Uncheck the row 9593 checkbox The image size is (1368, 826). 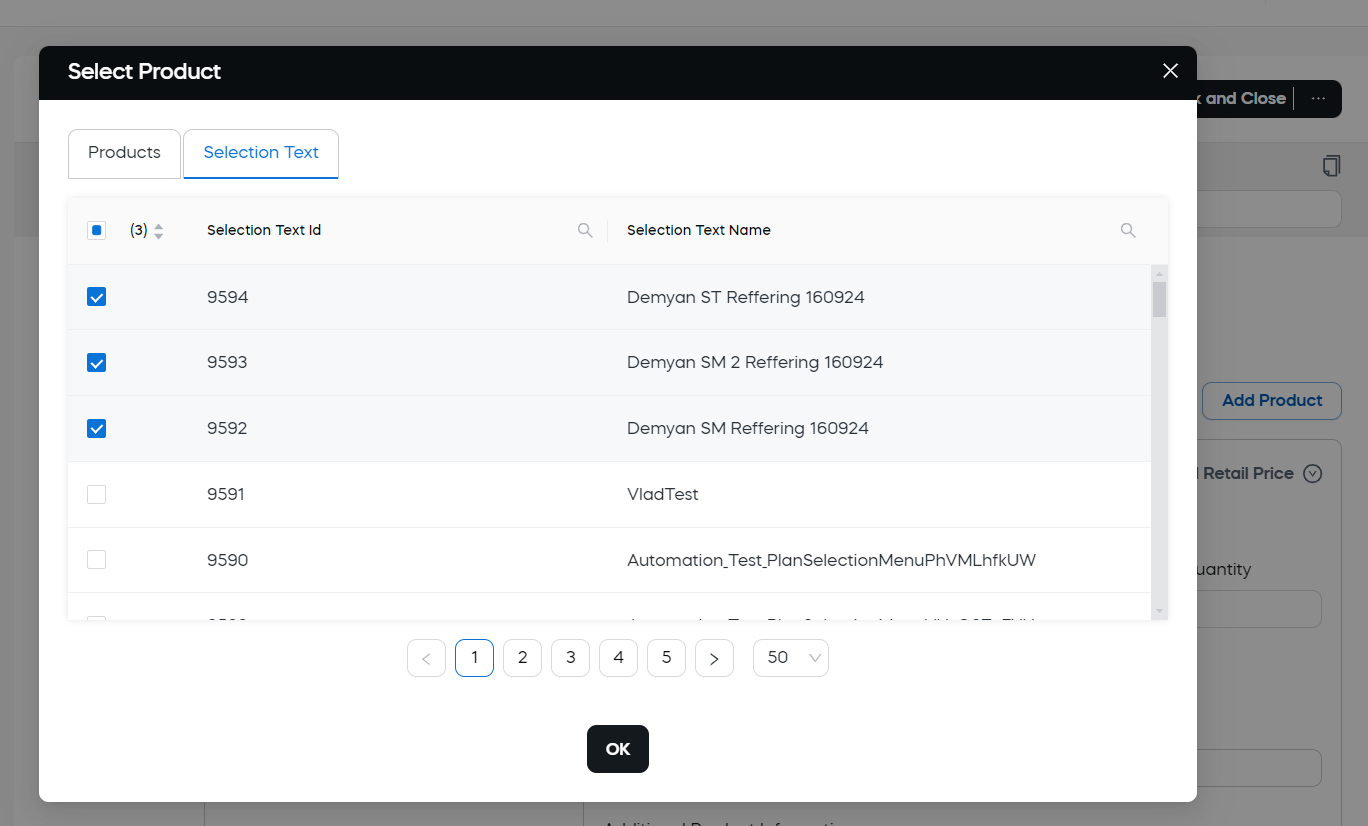tap(96, 363)
